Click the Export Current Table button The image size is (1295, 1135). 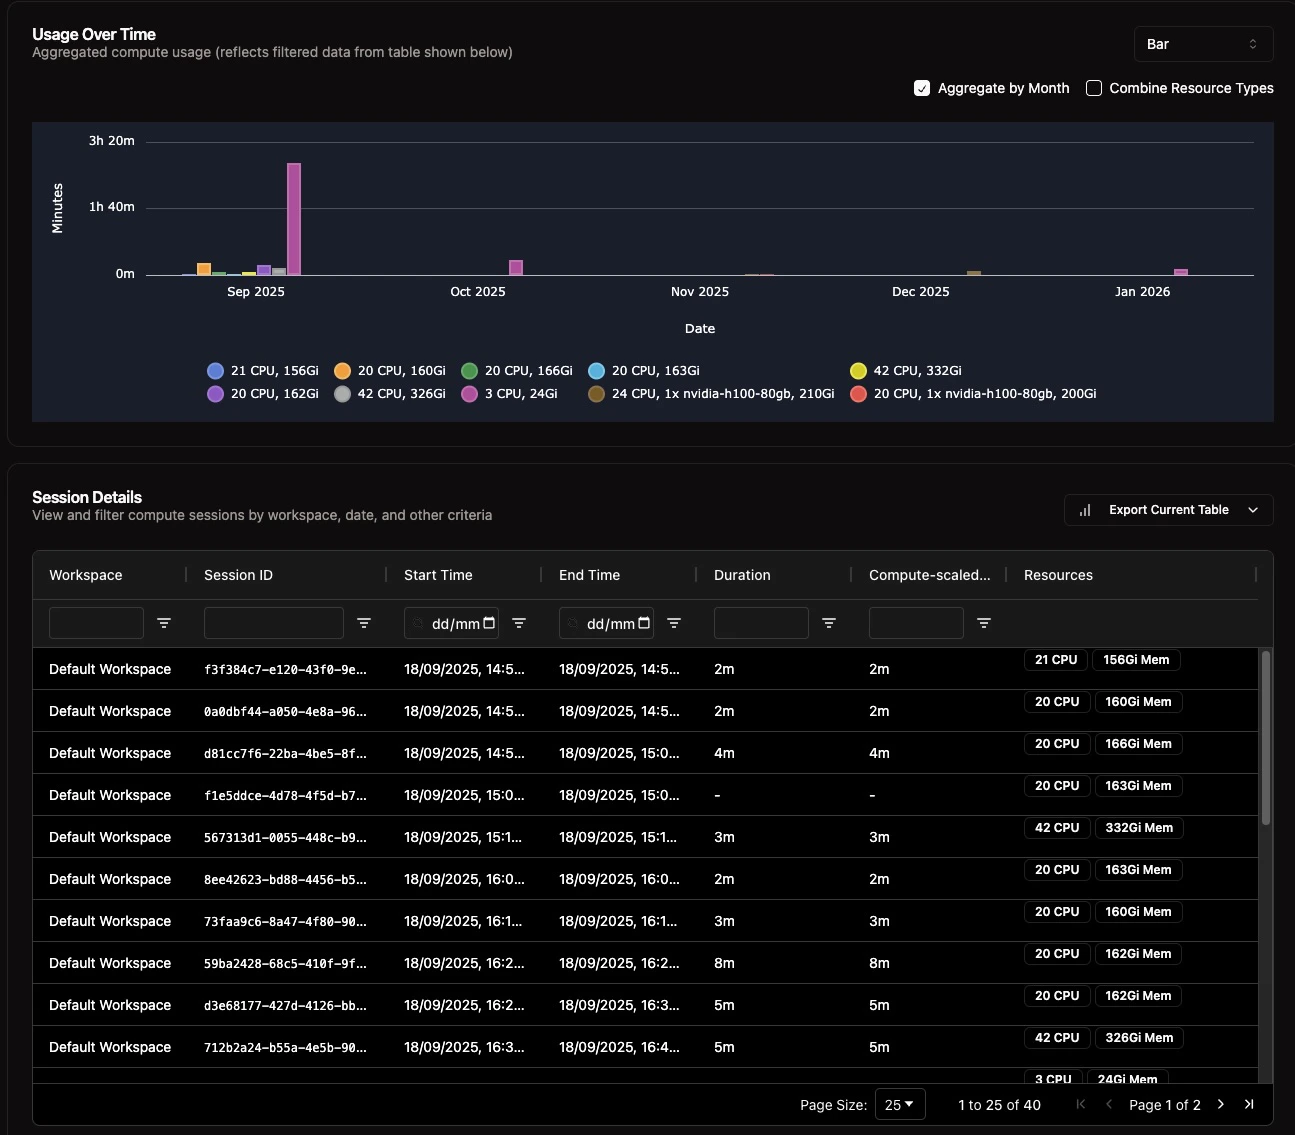[x=1168, y=510]
